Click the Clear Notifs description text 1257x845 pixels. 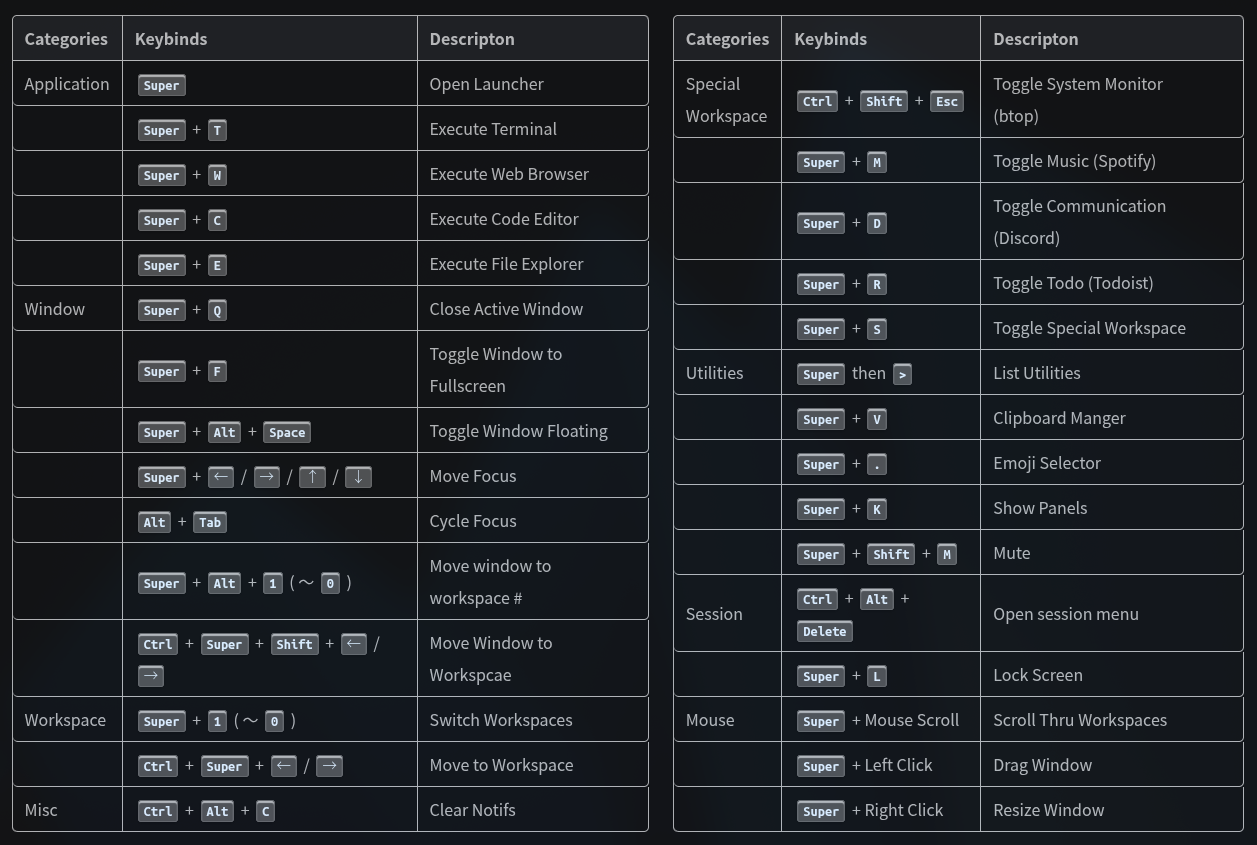tap(472, 810)
